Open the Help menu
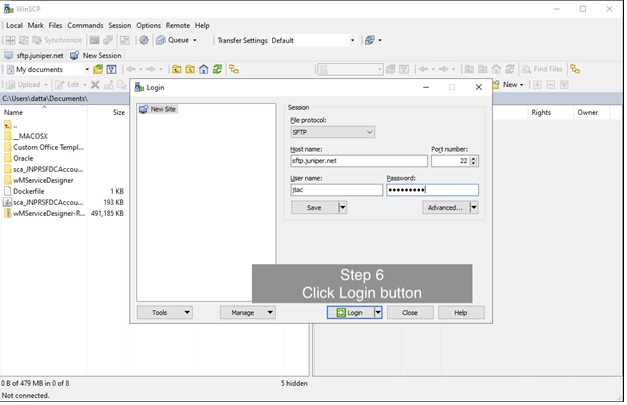Image resolution: width=627 pixels, height=405 pixels. (x=202, y=26)
